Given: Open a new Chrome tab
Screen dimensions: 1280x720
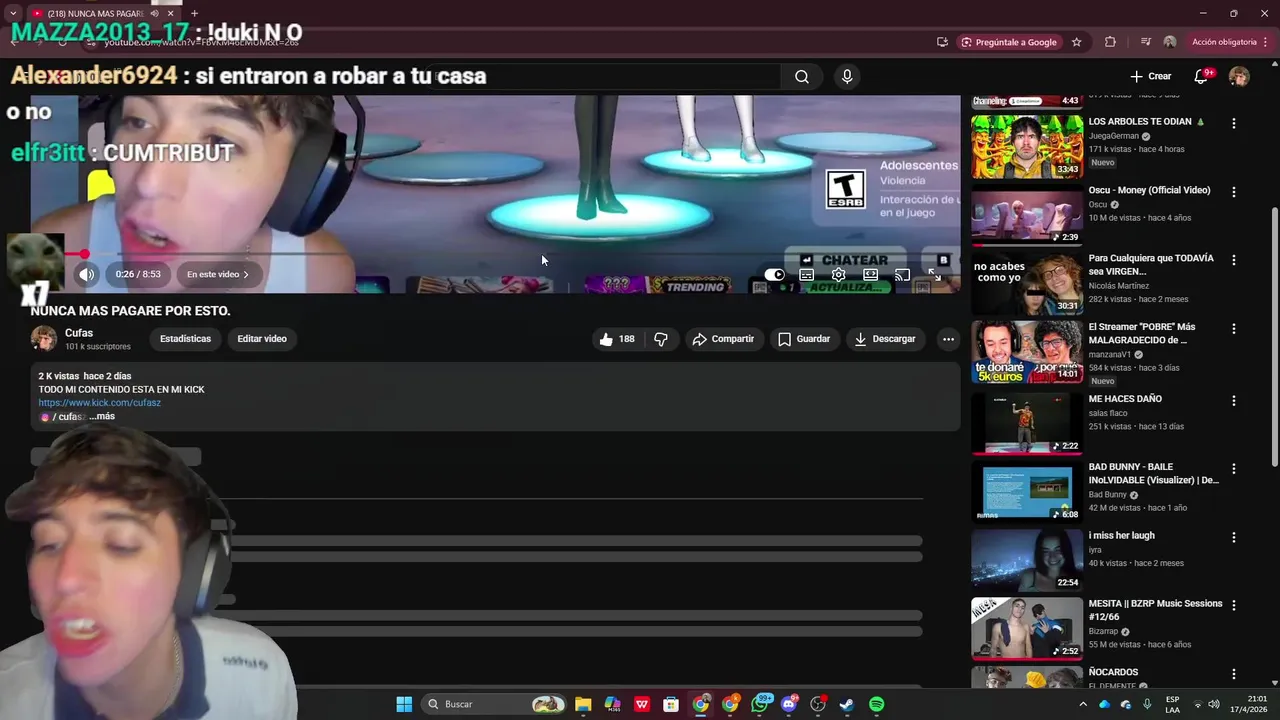Looking at the screenshot, I should click(194, 13).
